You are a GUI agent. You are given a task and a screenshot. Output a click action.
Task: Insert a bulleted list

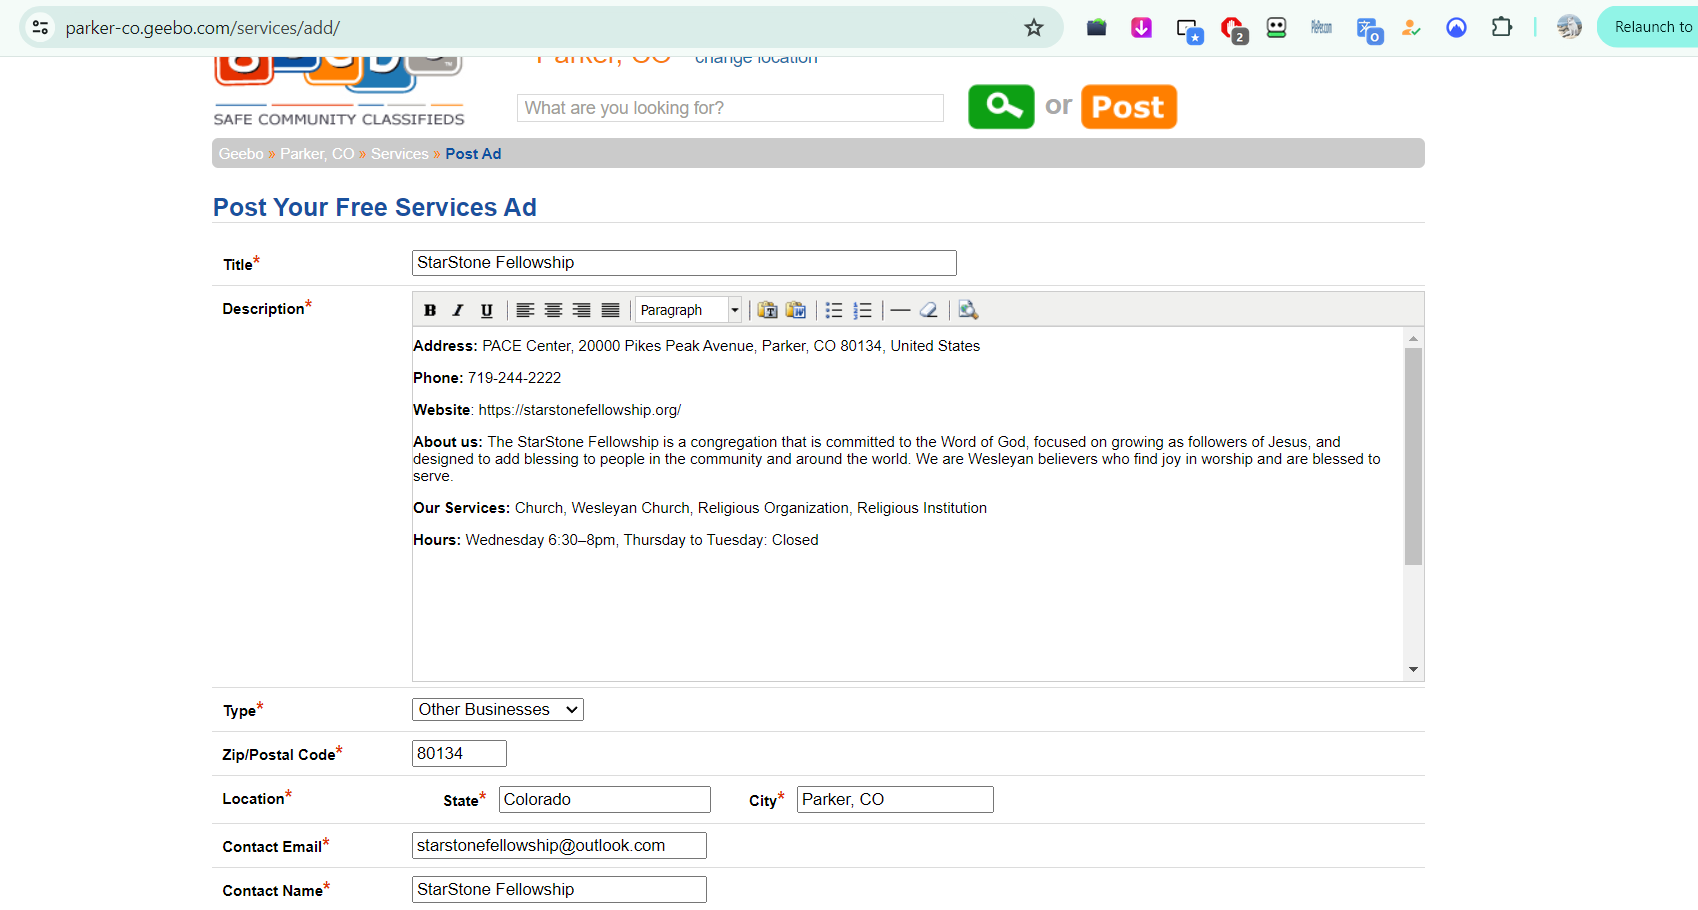pyautogui.click(x=834, y=310)
